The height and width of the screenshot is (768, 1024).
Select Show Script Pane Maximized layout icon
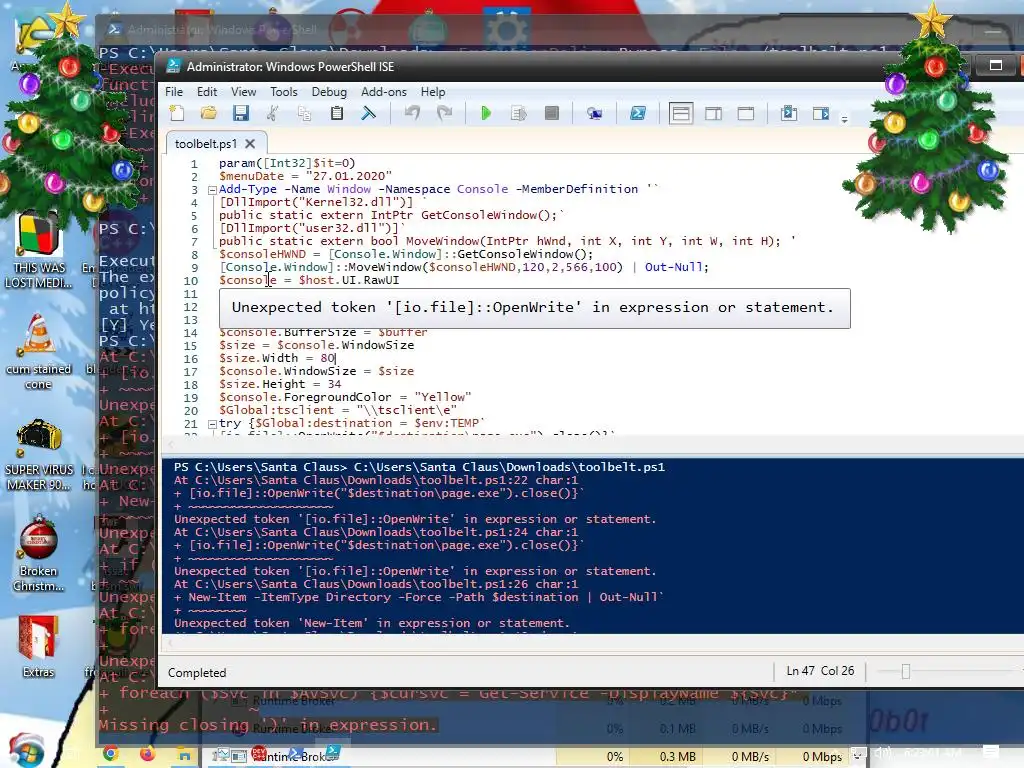point(746,114)
